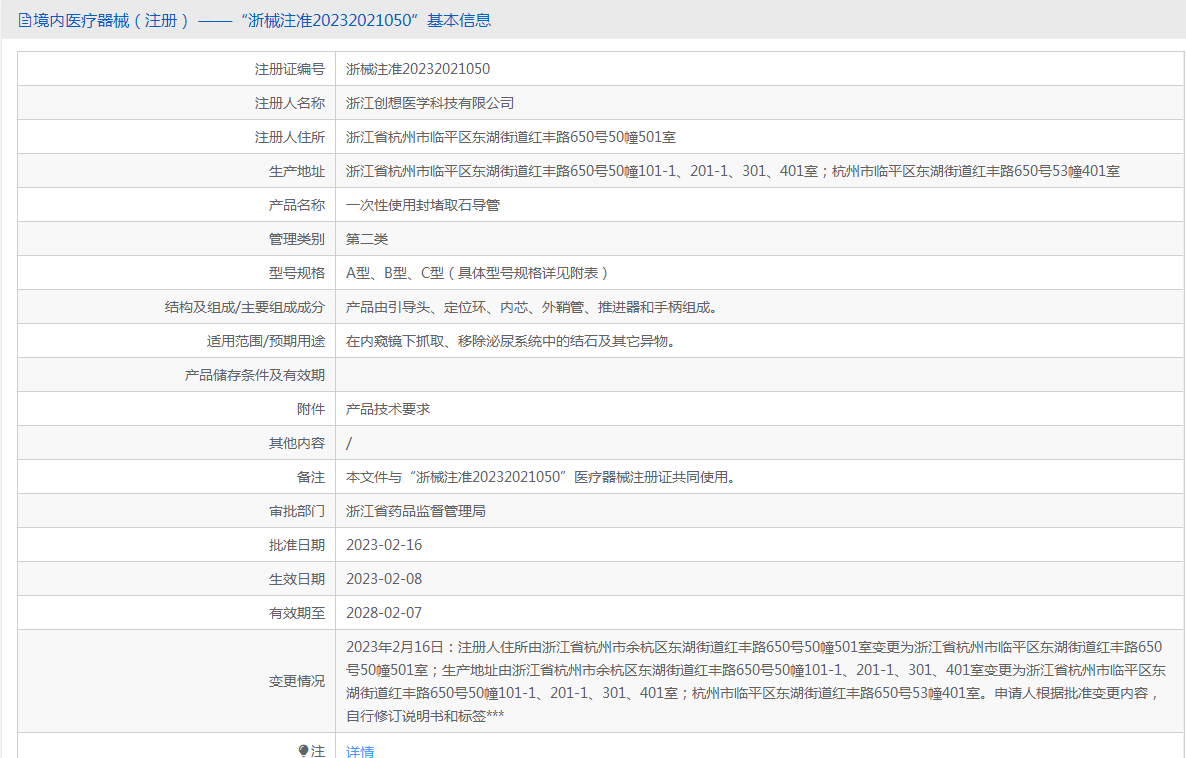The width and height of the screenshot is (1186, 758).
Task: Open the 详情 link
Action: pos(360,751)
